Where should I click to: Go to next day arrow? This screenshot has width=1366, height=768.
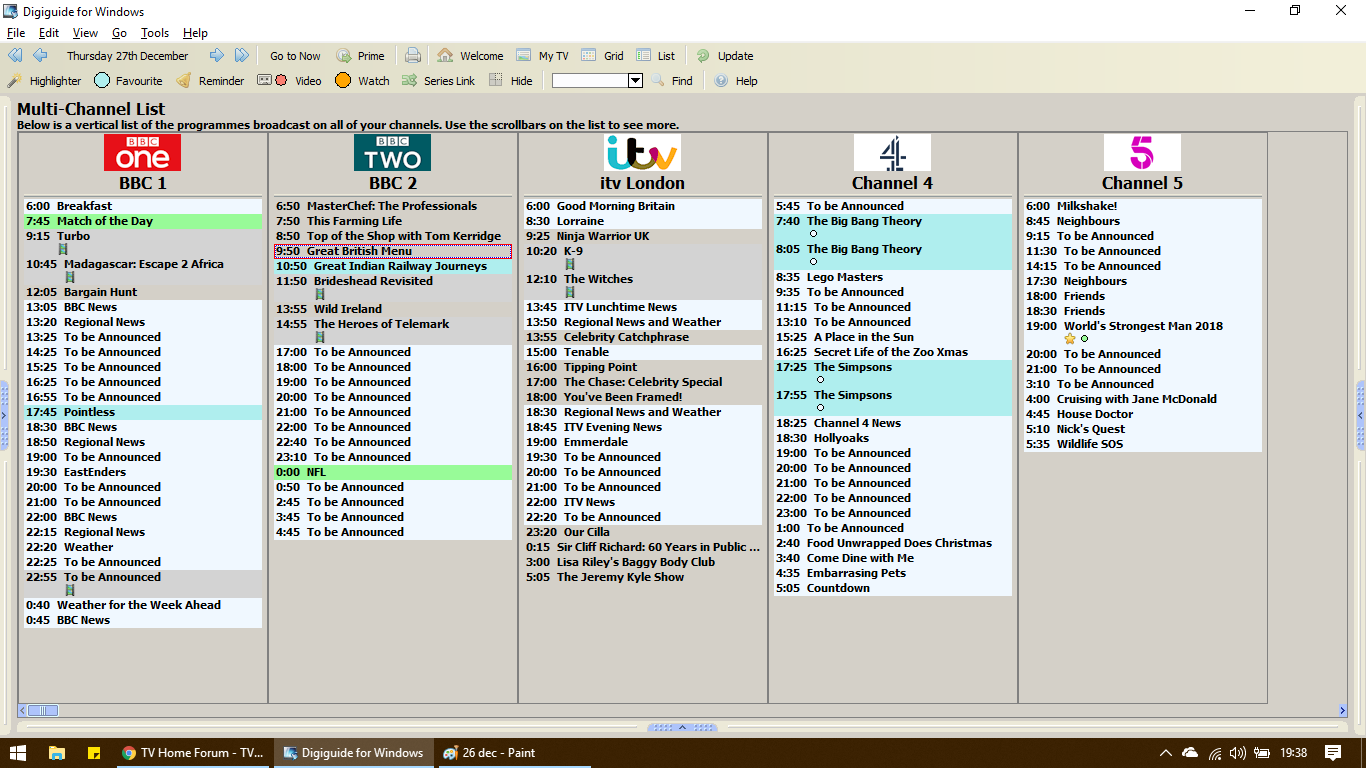(217, 56)
